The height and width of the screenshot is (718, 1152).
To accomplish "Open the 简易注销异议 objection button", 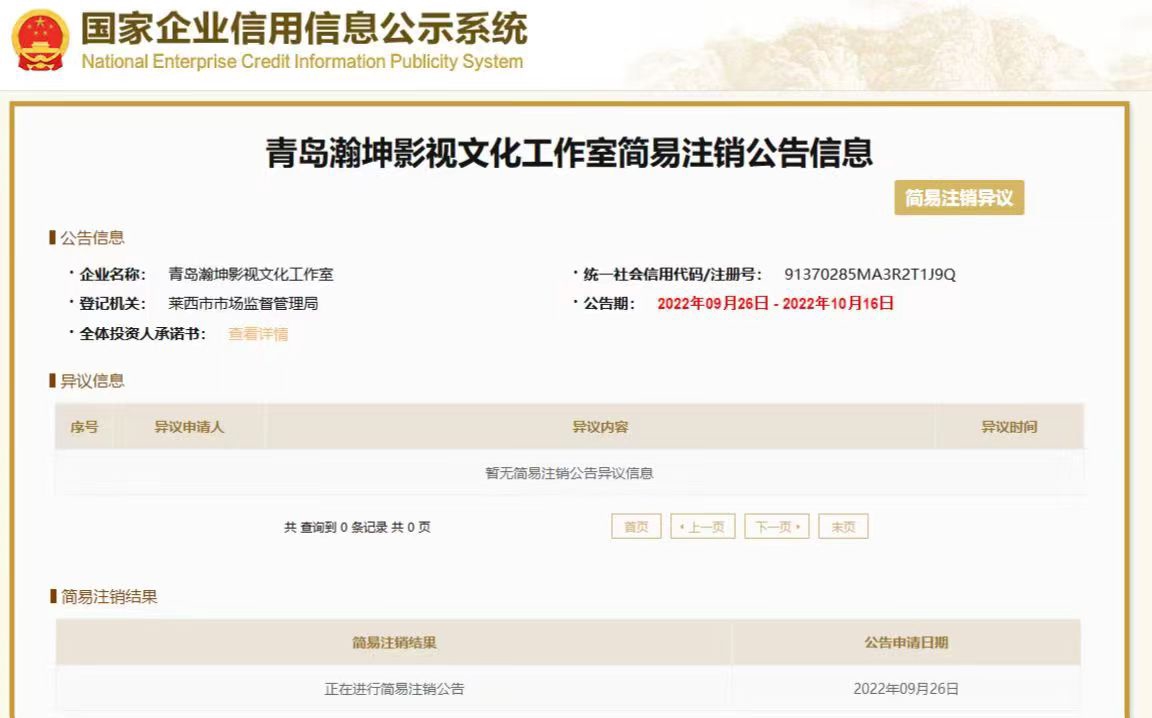I will click(959, 198).
